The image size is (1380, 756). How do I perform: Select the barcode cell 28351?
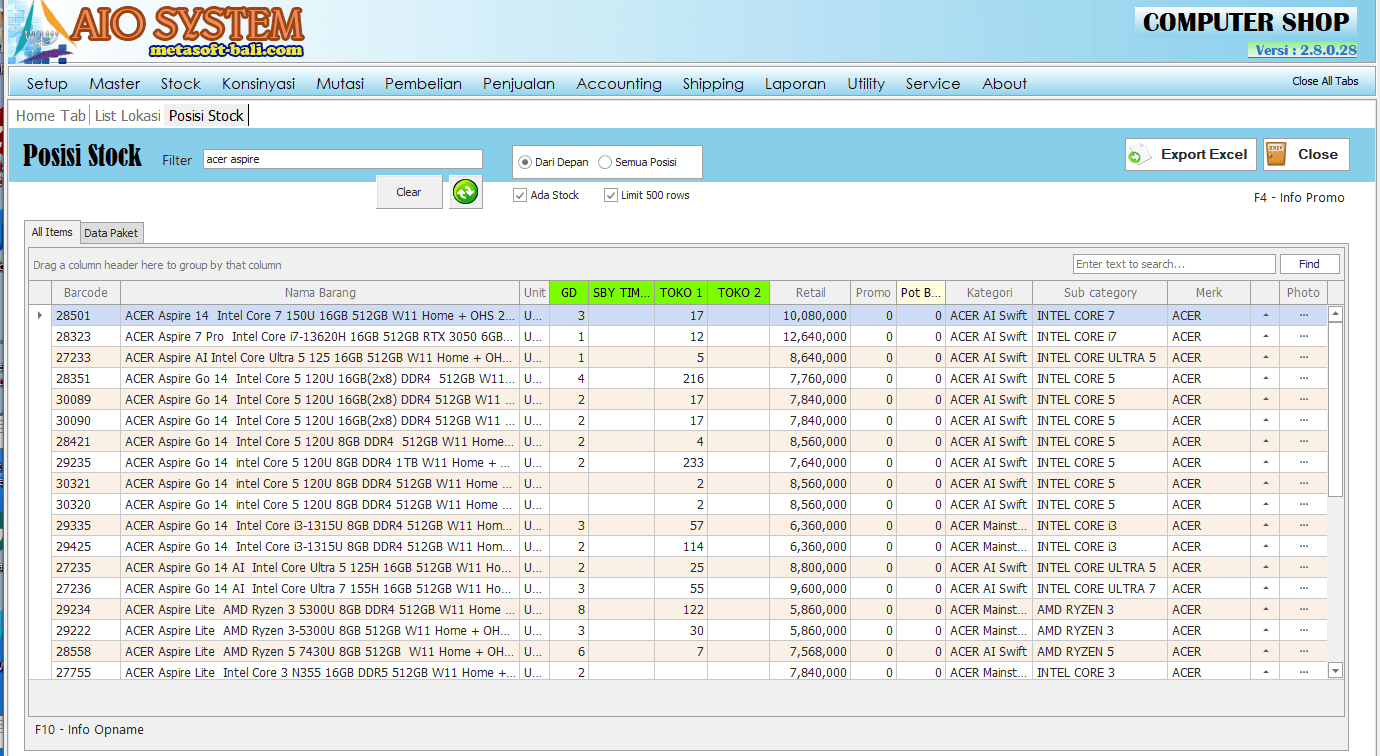(85, 378)
